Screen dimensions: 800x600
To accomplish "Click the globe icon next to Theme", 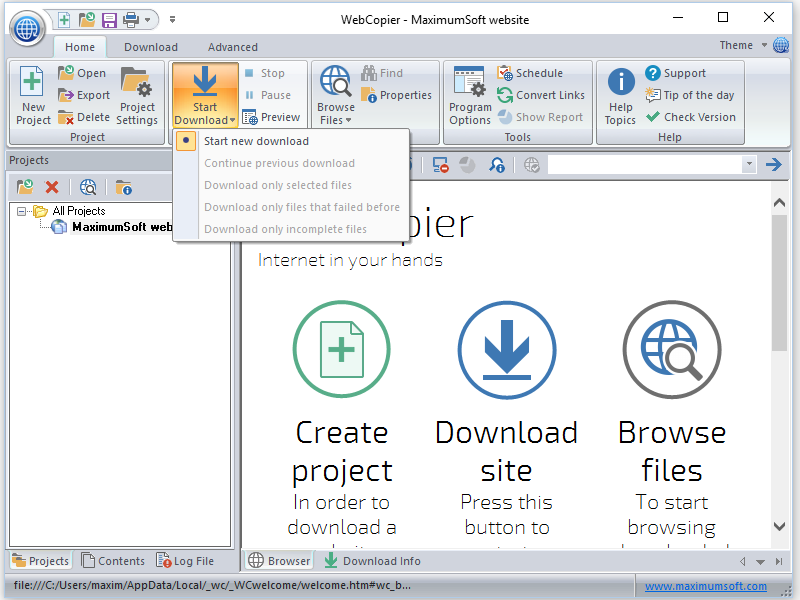I will coord(781,45).
